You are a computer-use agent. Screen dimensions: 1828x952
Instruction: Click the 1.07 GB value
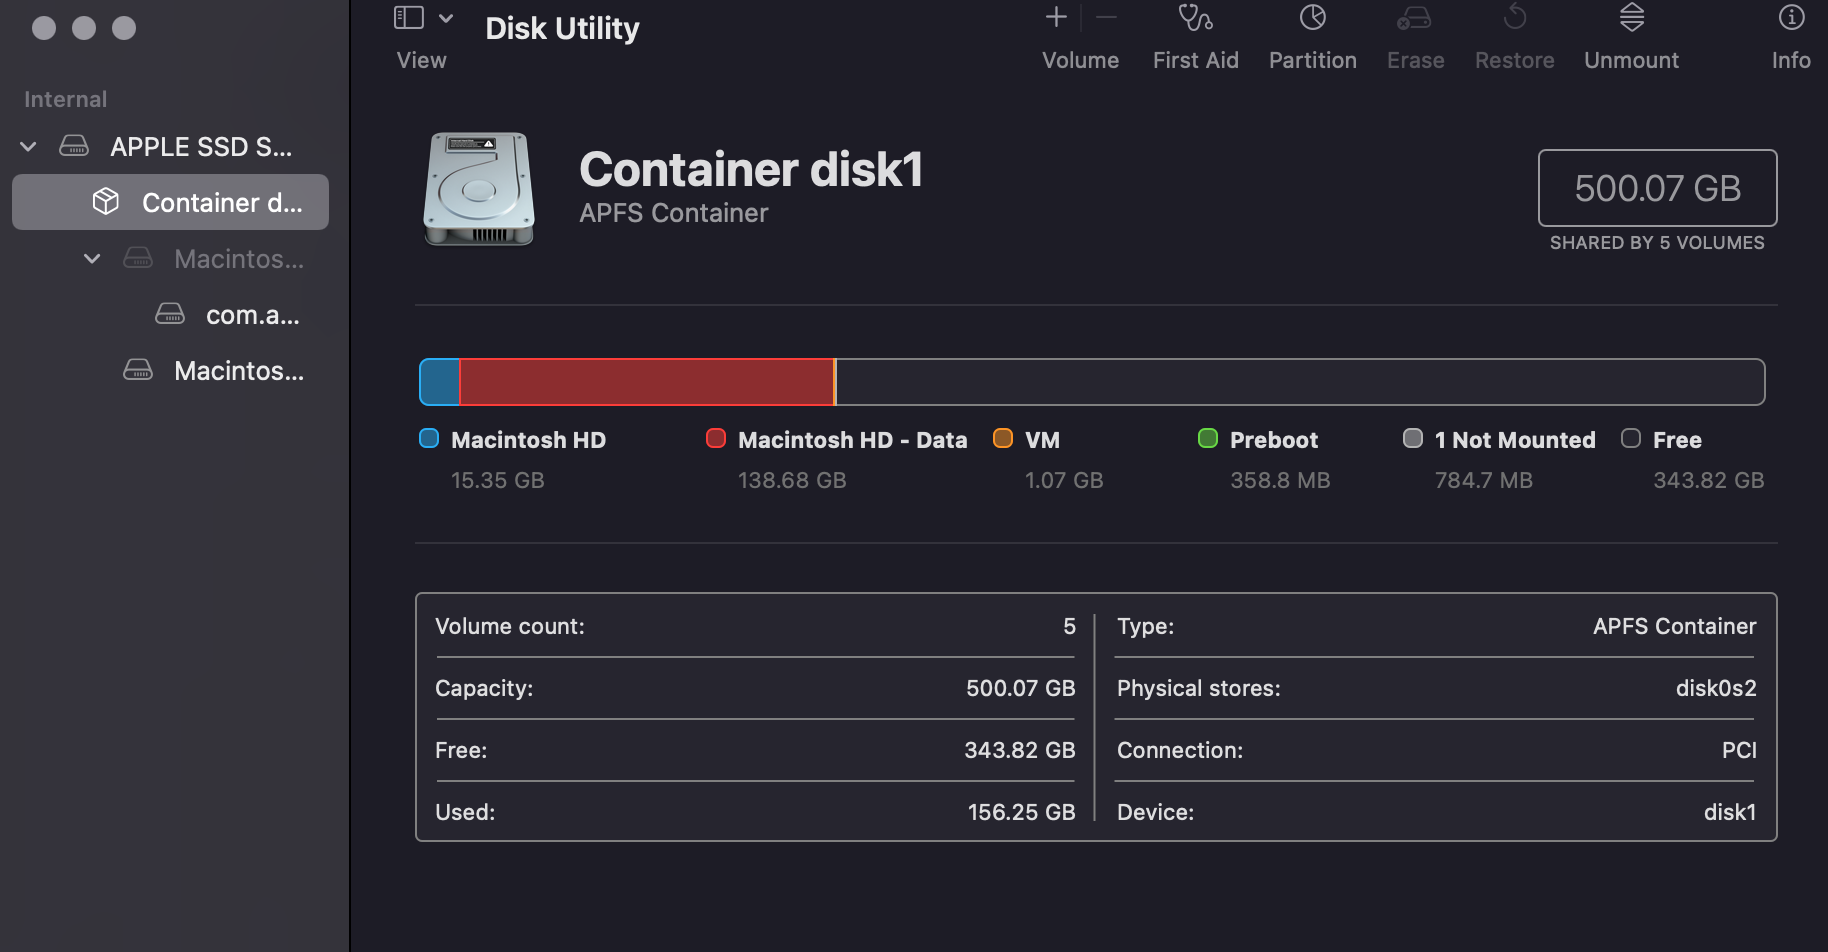(x=1064, y=480)
